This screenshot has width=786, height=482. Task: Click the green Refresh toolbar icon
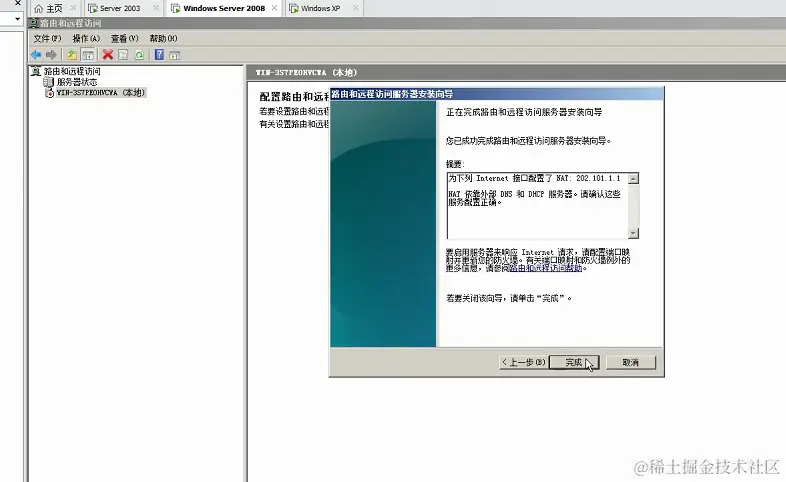(139, 55)
